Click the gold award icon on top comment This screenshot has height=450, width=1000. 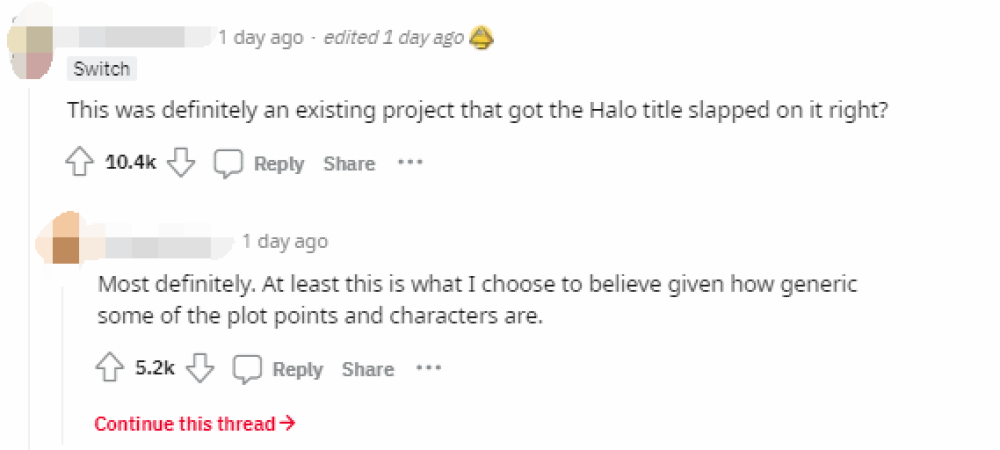click(482, 38)
